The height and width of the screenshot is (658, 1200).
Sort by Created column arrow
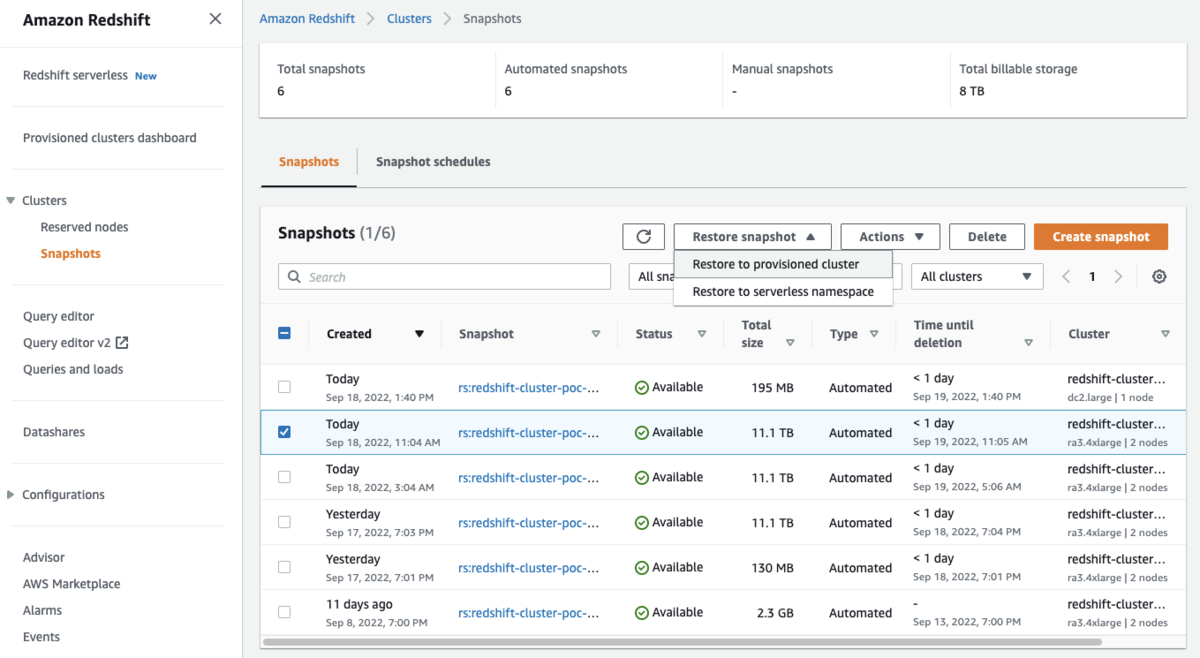[x=419, y=334]
